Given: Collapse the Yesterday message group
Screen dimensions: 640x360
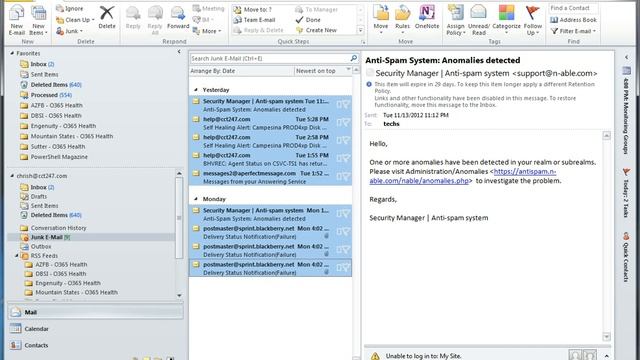Looking at the screenshot, I should (196, 90).
